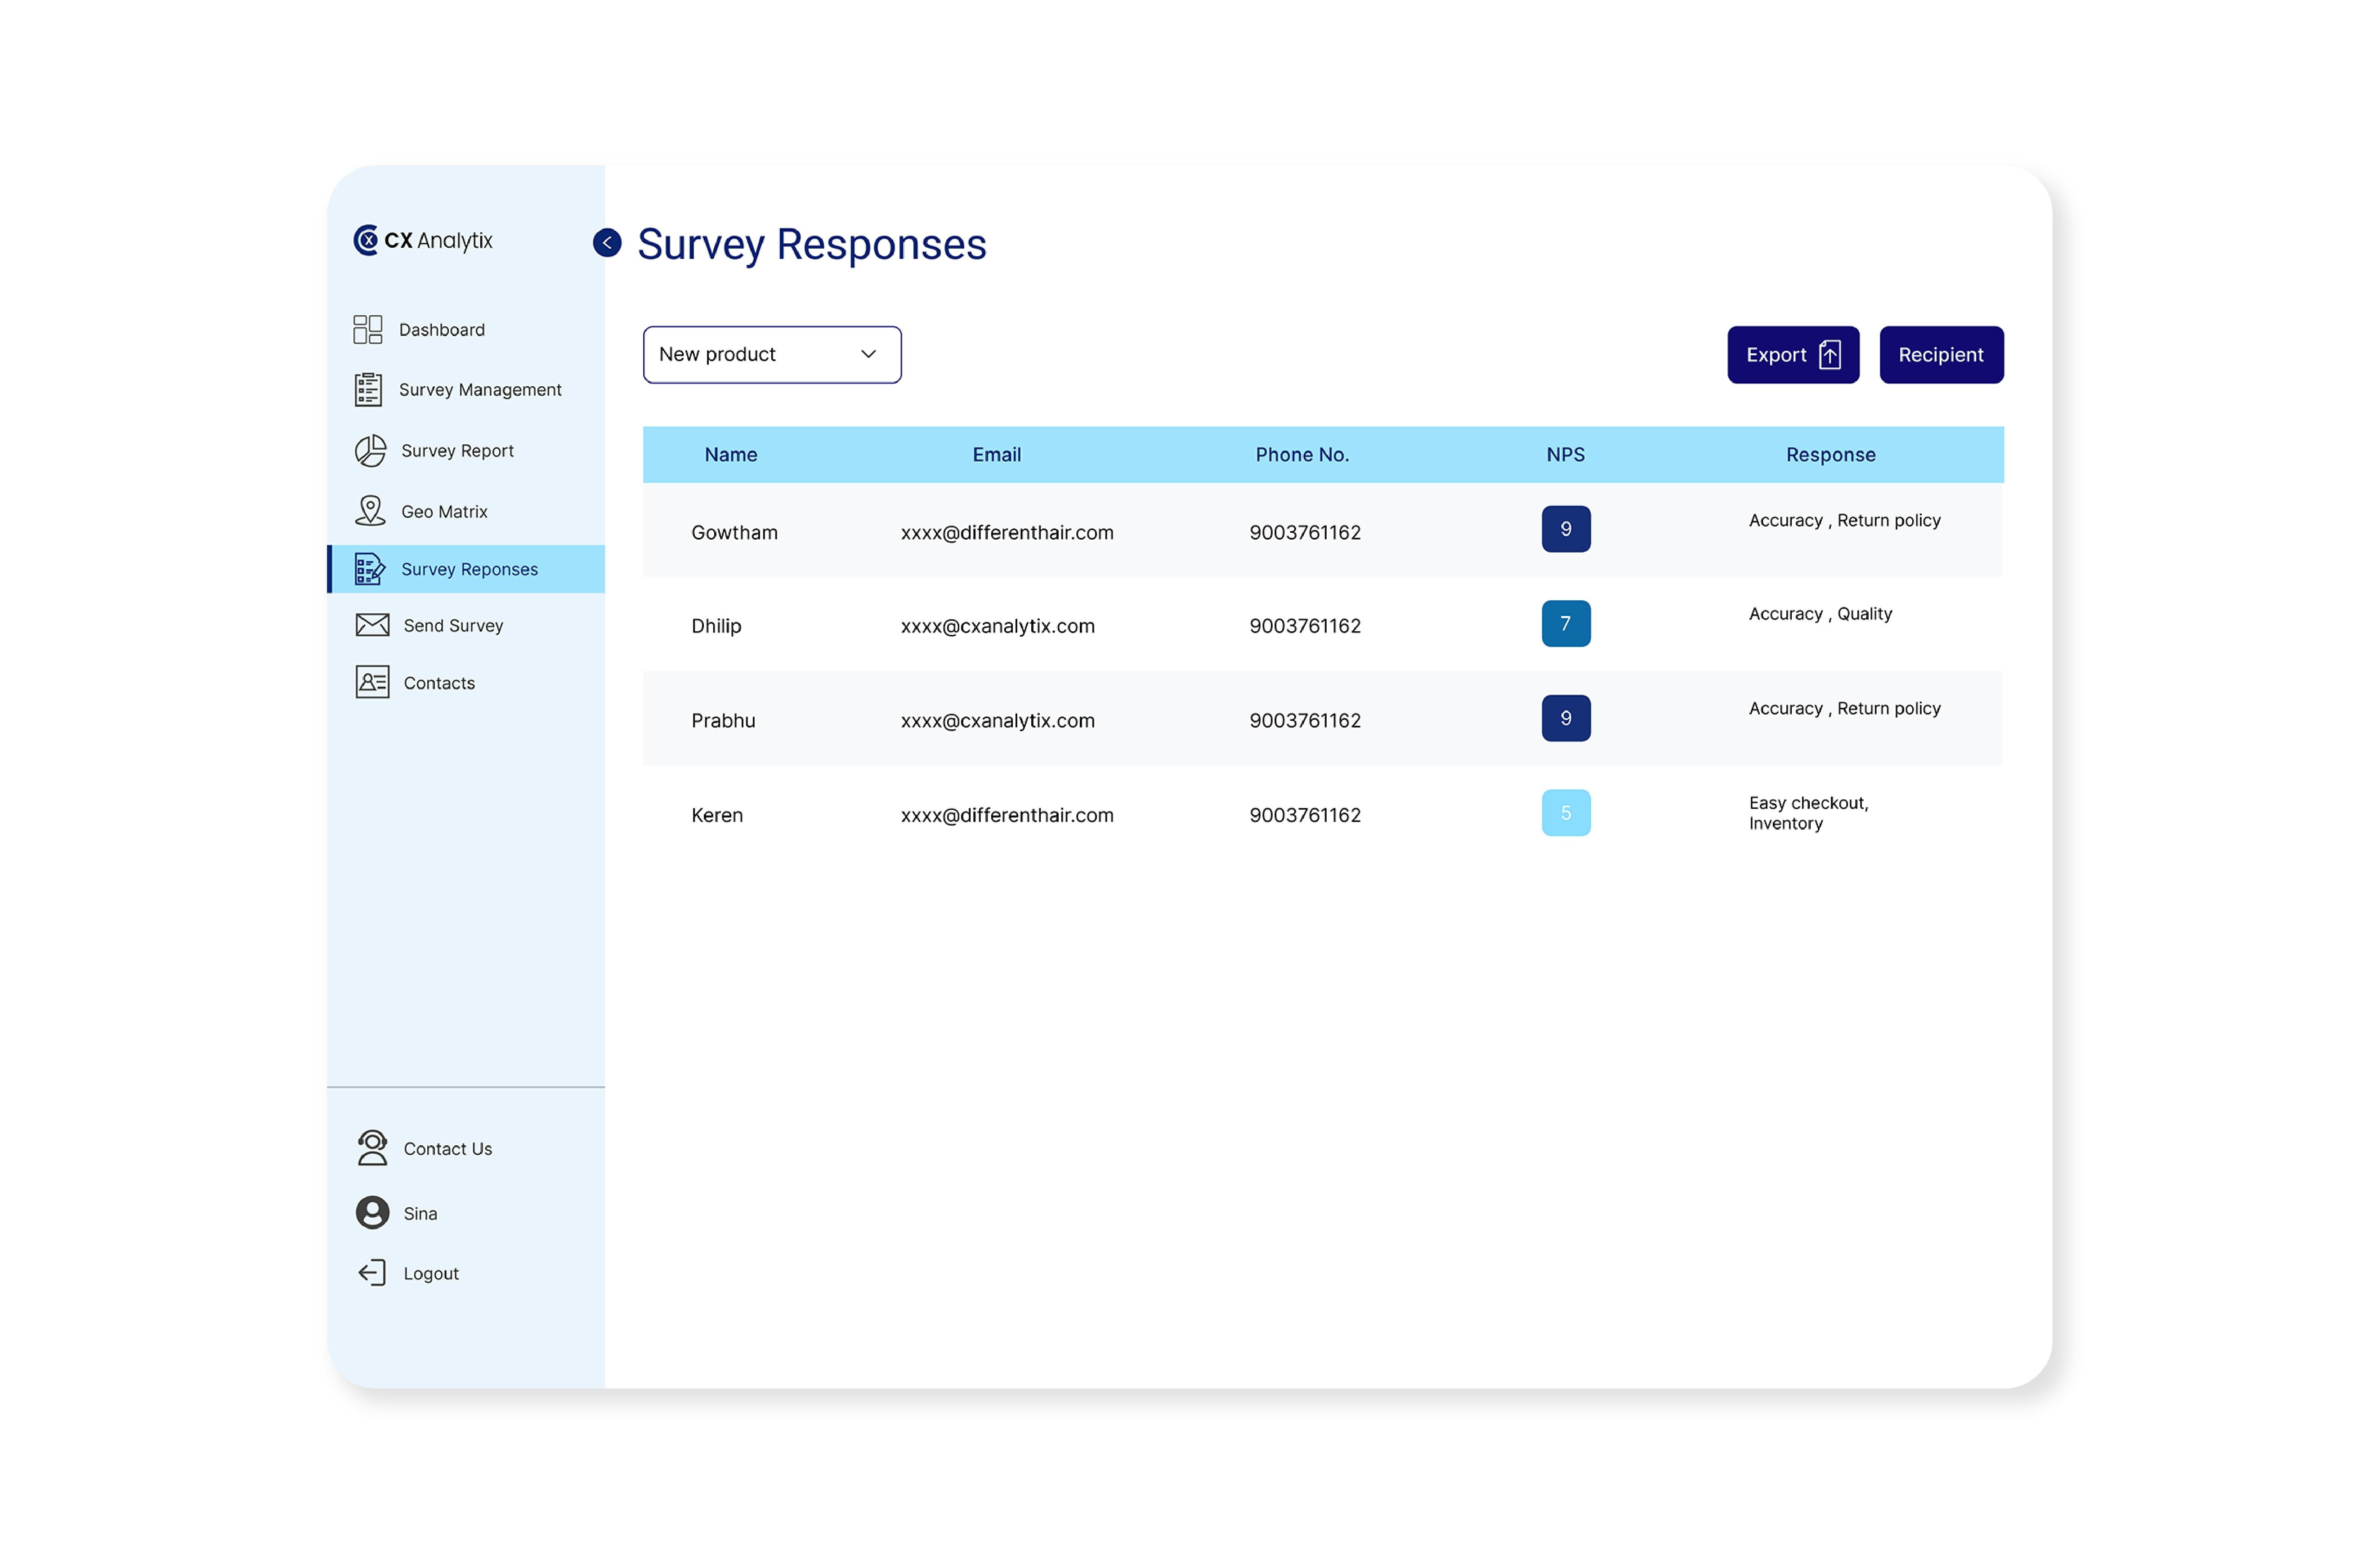Image resolution: width=2380 pixels, height=1554 pixels.
Task: Open the Sina account entry
Action: (420, 1214)
